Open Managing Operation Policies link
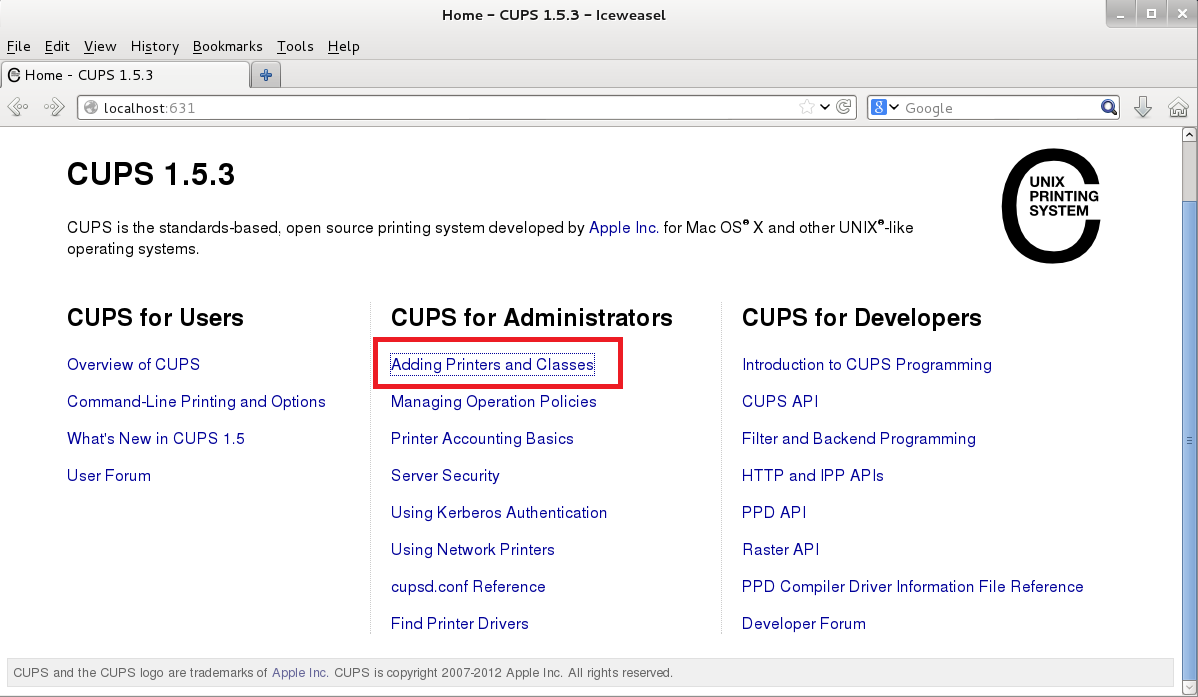Screen dimensions: 1198x697 pyautogui.click(x=494, y=401)
